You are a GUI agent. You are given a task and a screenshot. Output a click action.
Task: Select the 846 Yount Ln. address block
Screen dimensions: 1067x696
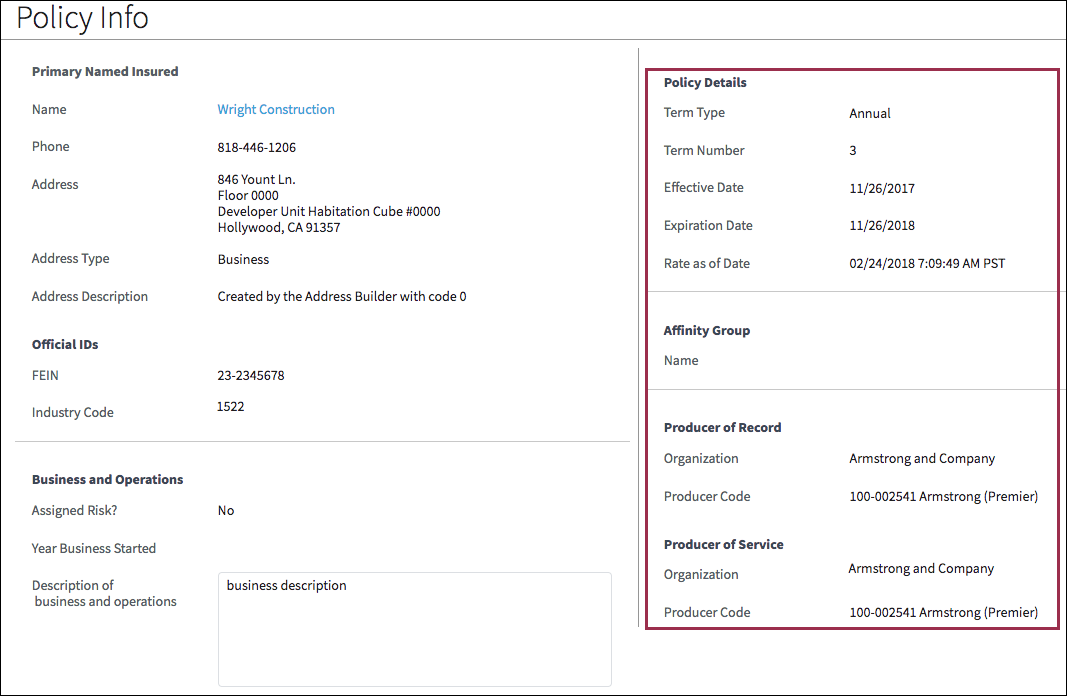click(x=329, y=203)
